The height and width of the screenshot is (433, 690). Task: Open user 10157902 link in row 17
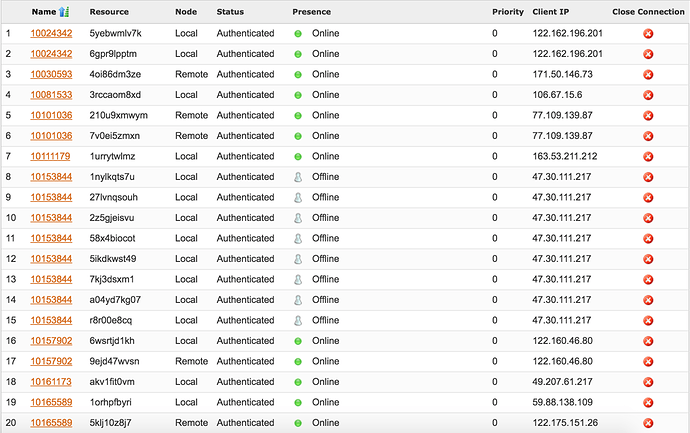tap(51, 361)
